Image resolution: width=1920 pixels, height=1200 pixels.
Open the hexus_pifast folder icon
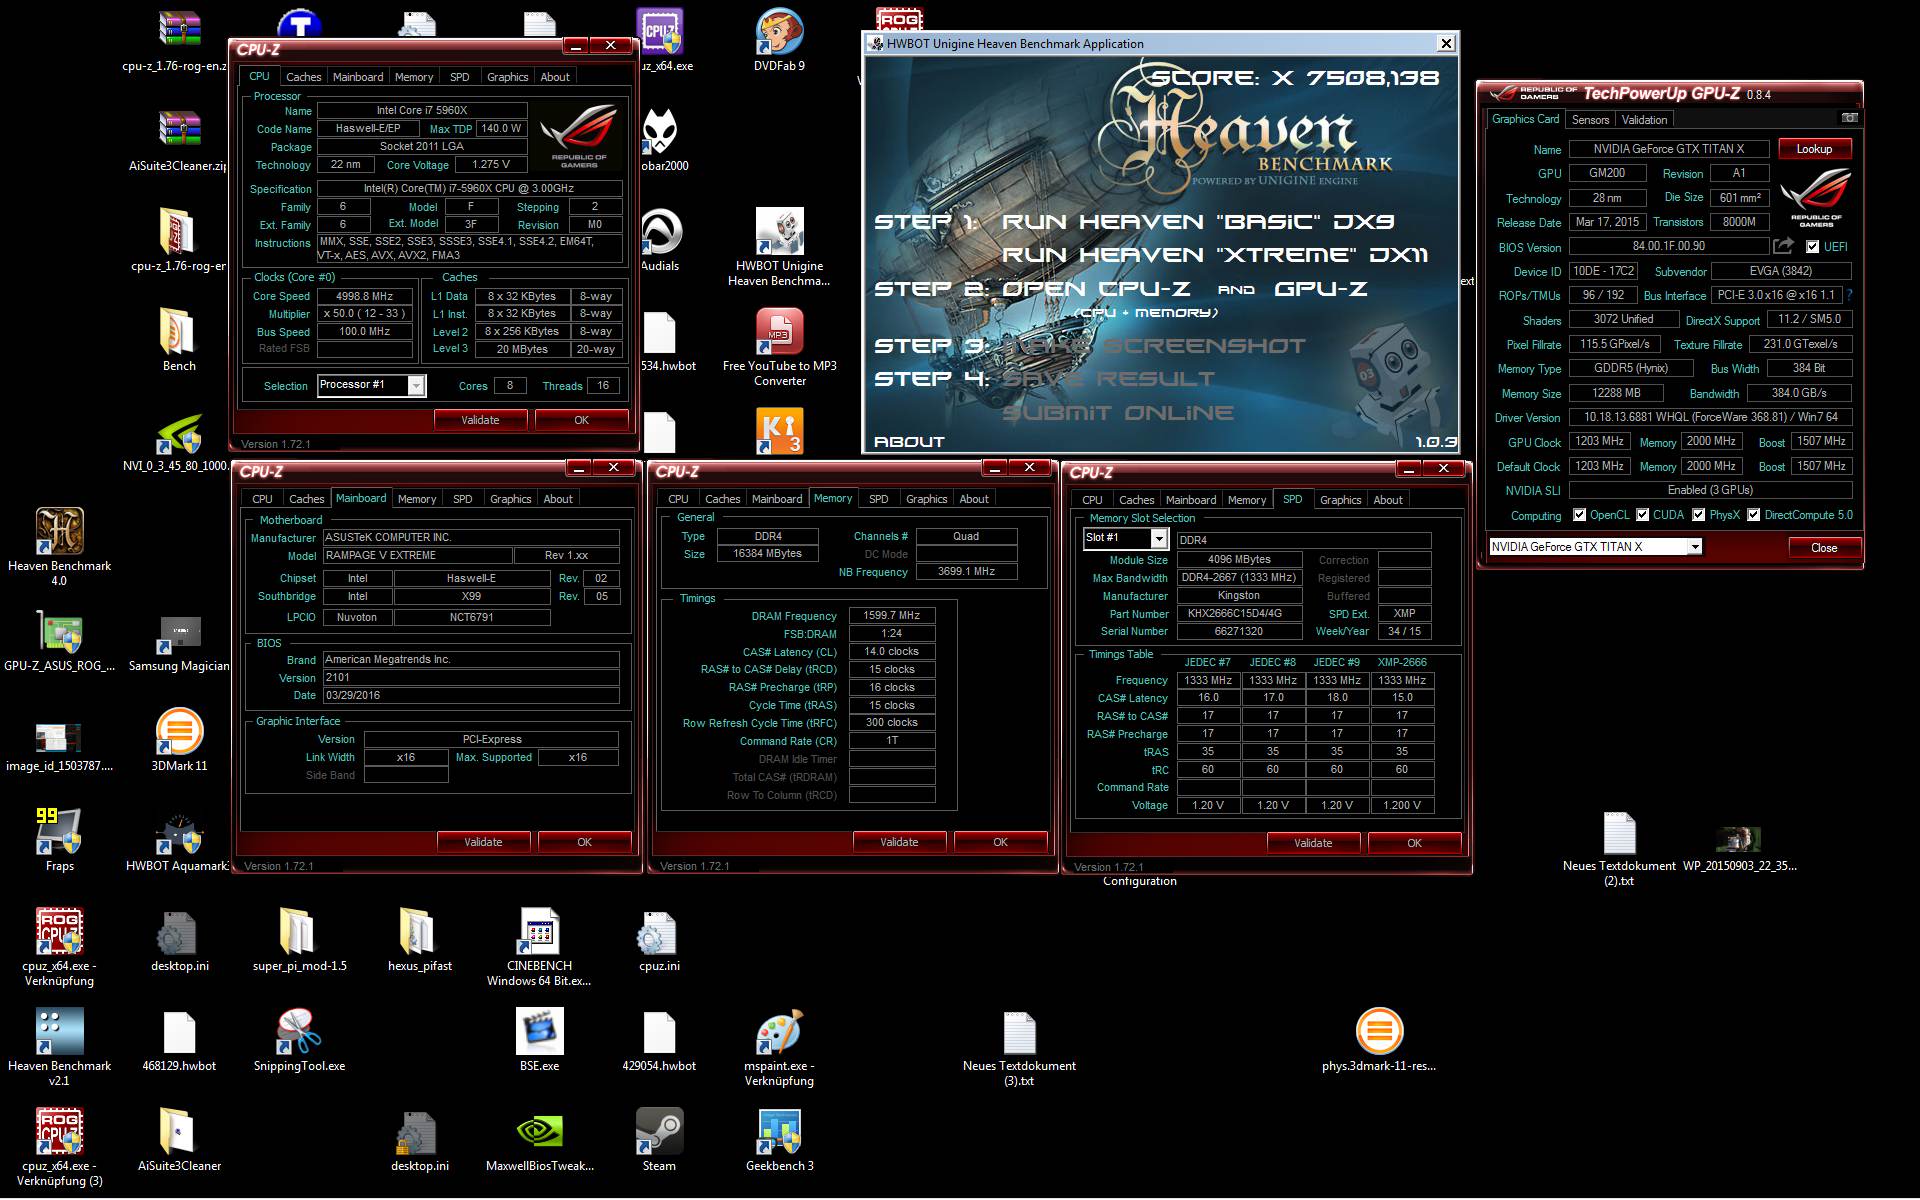(x=419, y=932)
